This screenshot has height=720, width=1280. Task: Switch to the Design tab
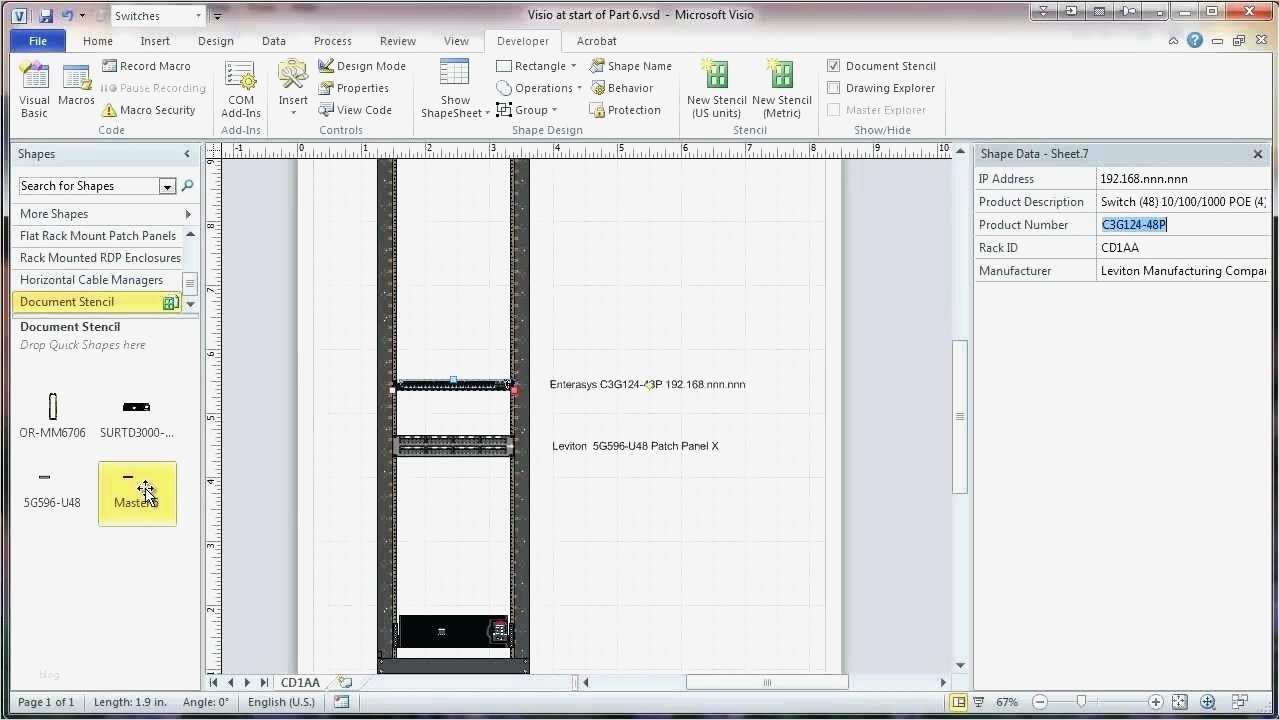[216, 41]
